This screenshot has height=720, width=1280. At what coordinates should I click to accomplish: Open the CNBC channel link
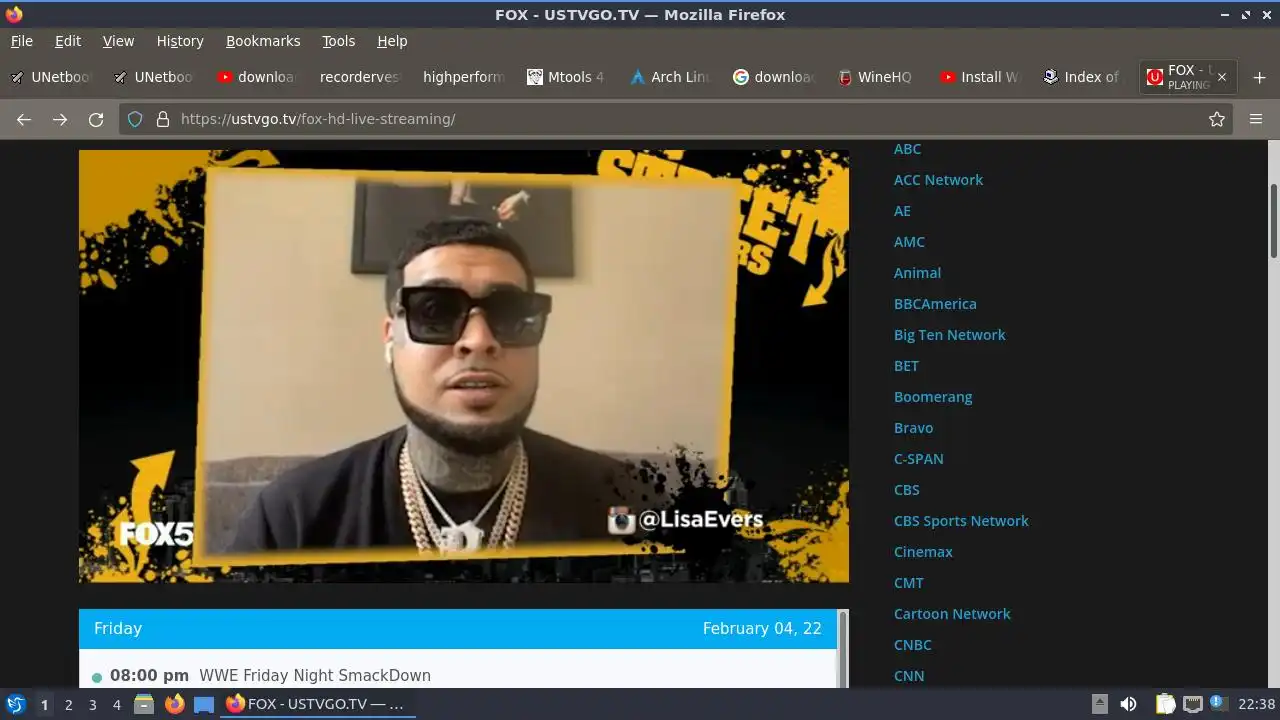coord(912,645)
